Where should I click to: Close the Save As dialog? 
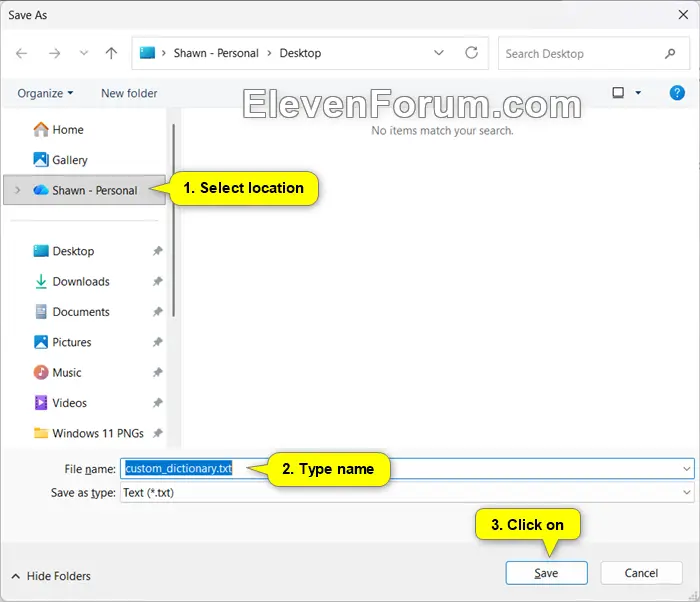coord(683,15)
